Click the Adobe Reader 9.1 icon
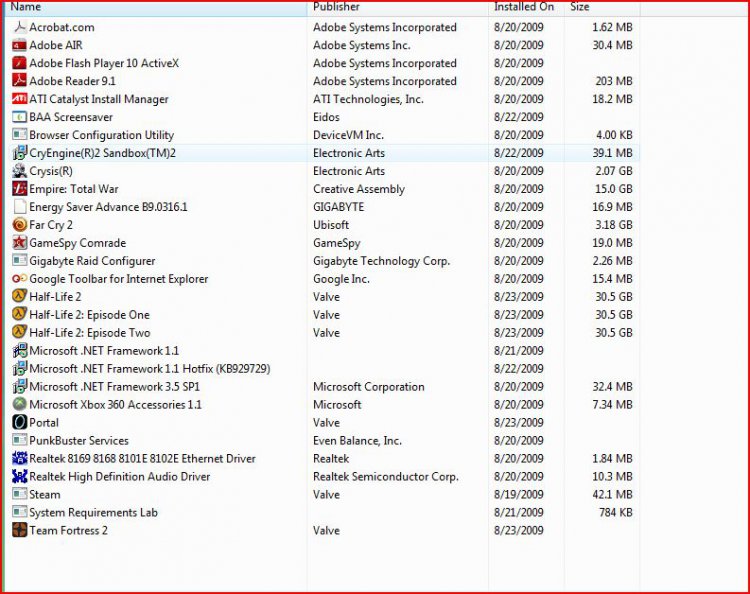The image size is (750, 594). pyautogui.click(x=20, y=81)
